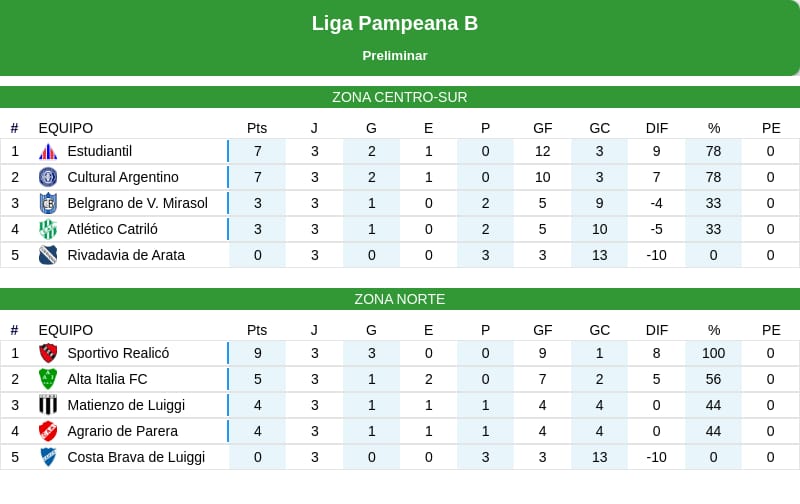Click the Pts column header in Centro-Sur

tap(257, 129)
